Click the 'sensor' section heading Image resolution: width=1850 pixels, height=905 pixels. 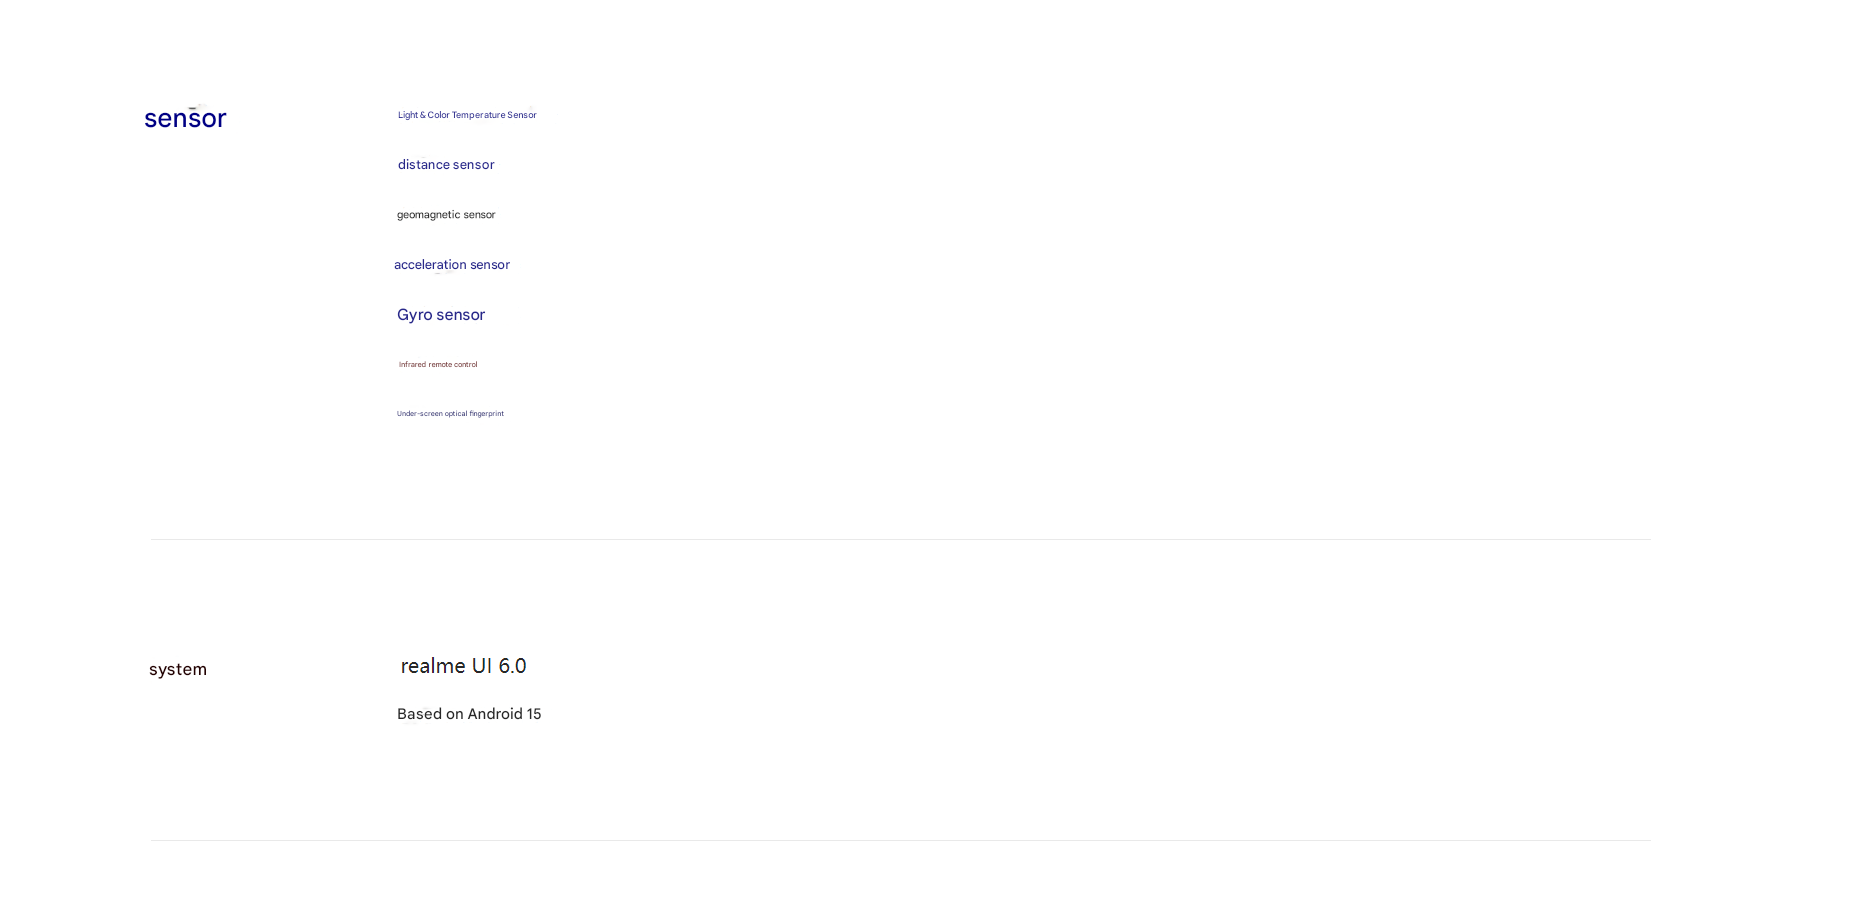(x=185, y=118)
